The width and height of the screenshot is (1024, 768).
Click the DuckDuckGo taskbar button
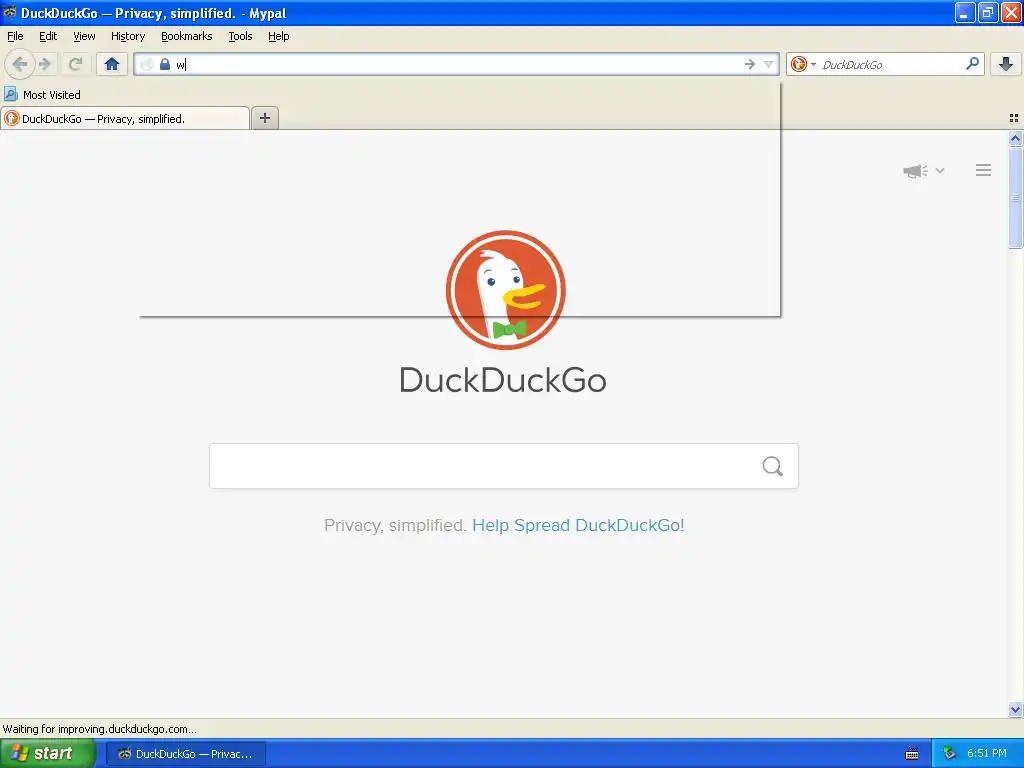click(186, 754)
